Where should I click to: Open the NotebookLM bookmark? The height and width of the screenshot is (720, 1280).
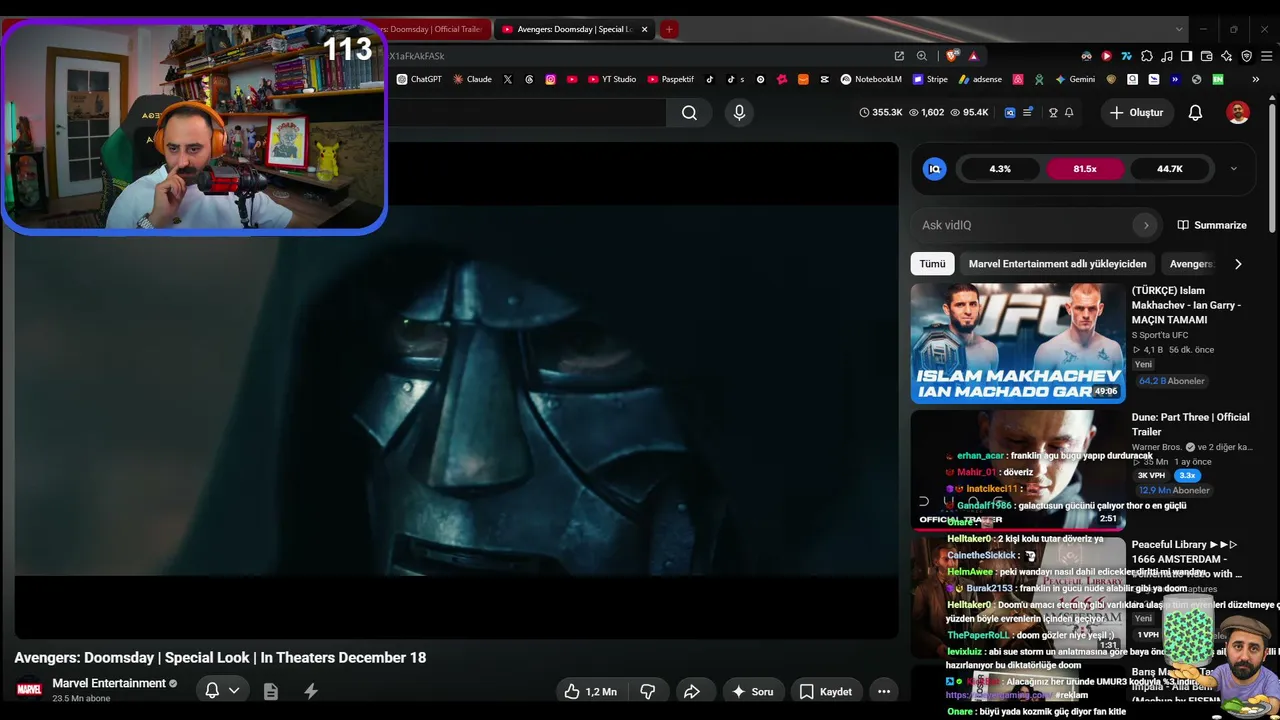(x=871, y=79)
